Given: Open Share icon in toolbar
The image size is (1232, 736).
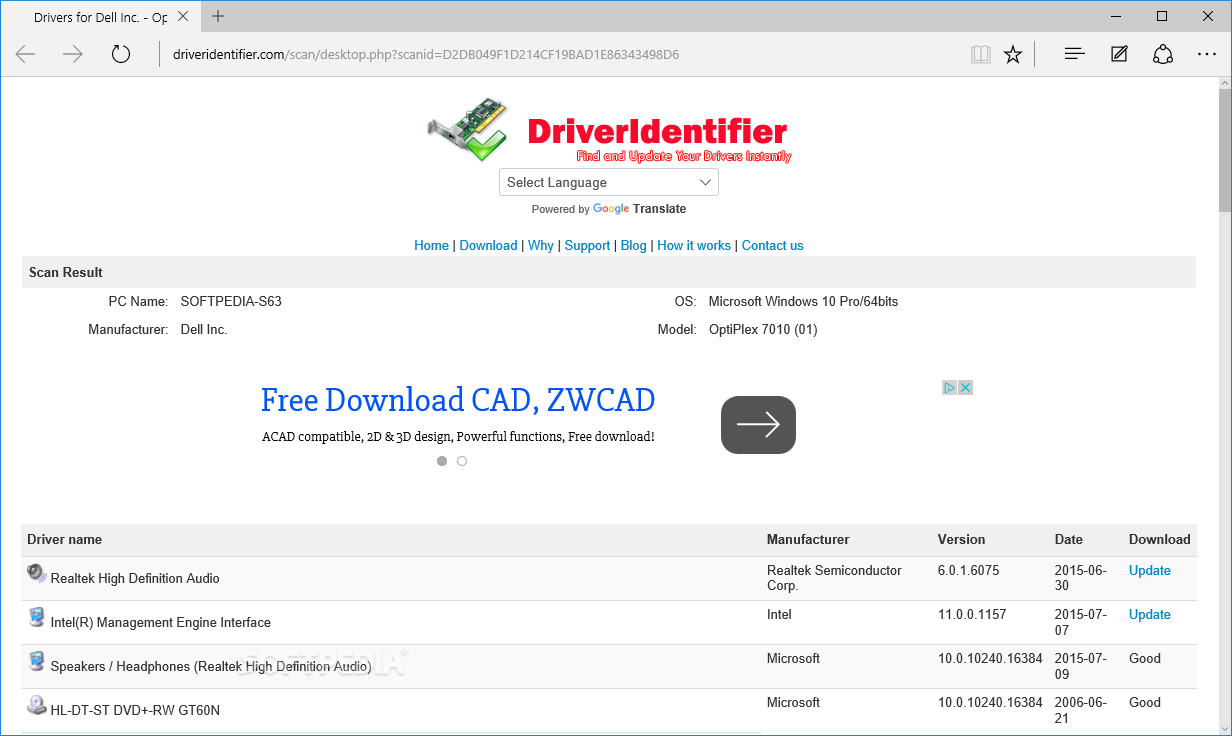Looking at the screenshot, I should (1163, 54).
